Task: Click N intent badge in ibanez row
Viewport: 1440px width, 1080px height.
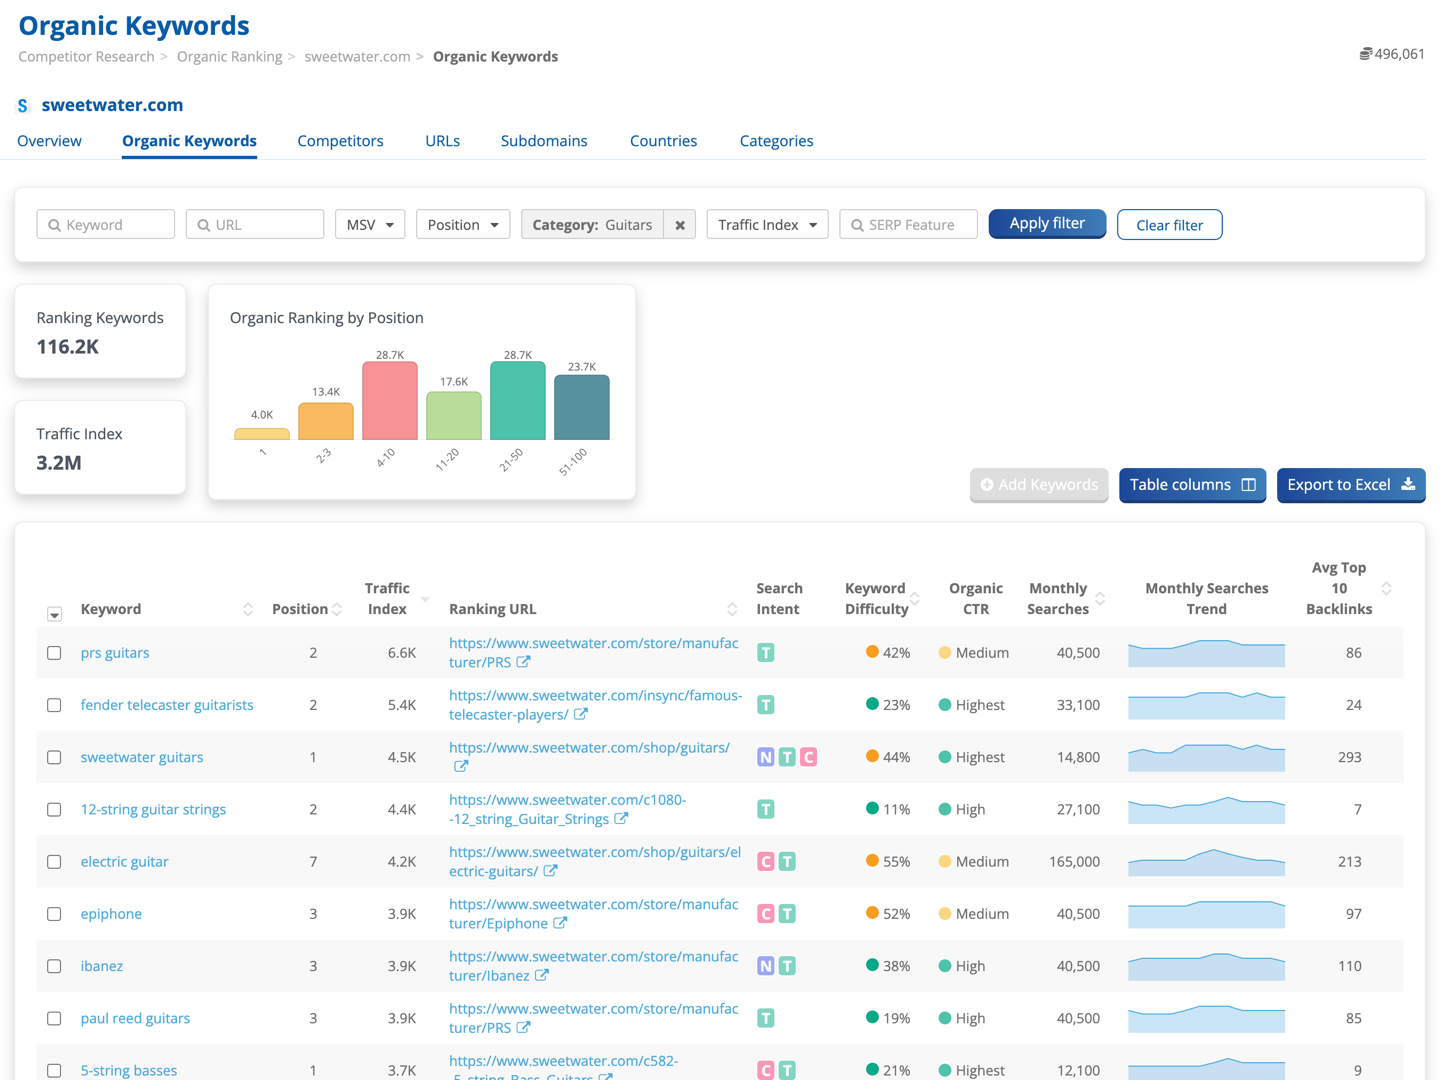Action: [766, 966]
